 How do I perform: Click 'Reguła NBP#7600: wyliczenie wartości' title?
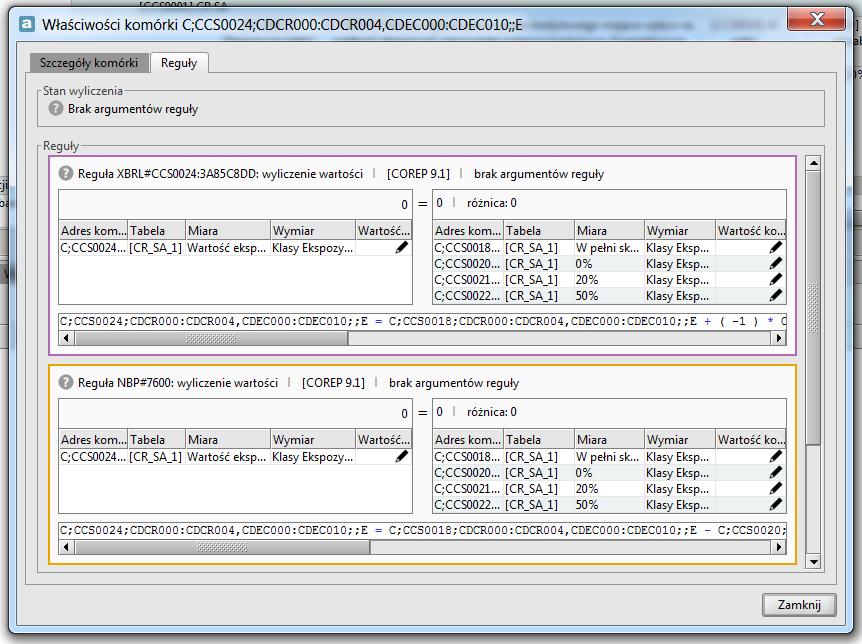pos(178,383)
